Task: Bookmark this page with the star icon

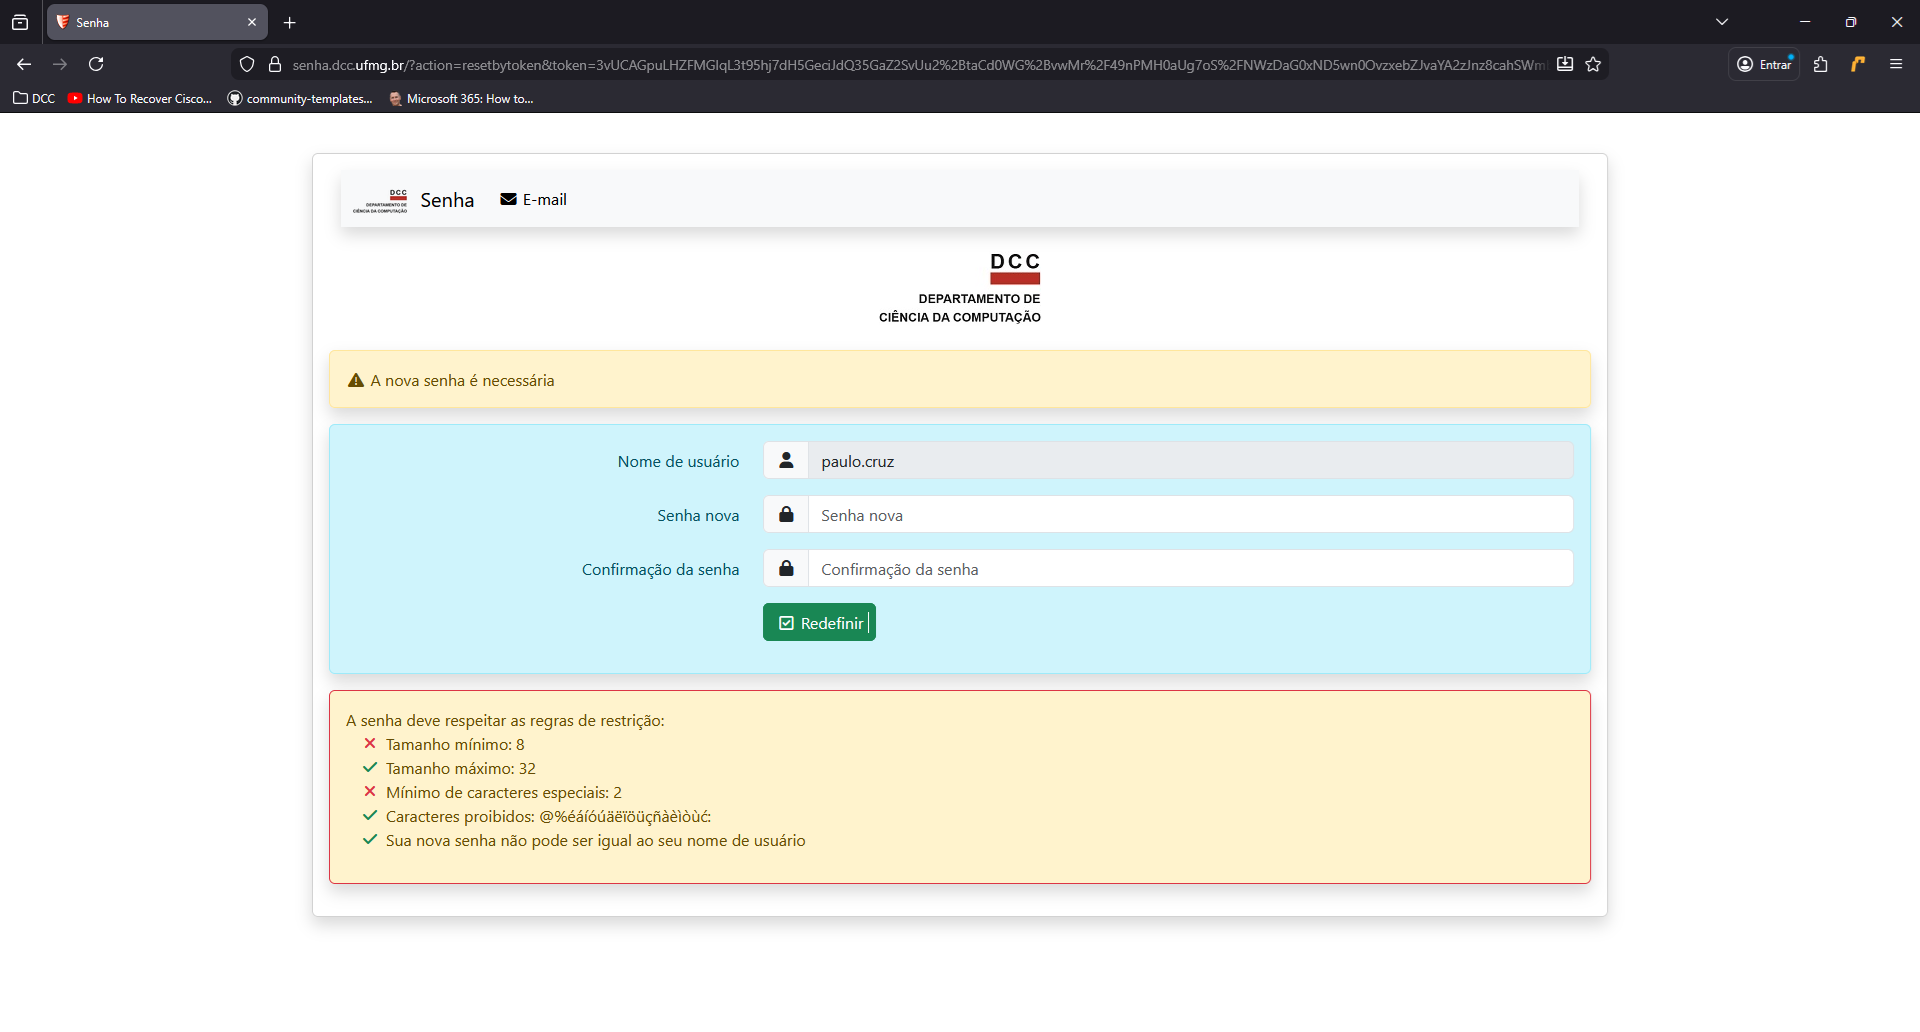Action: [x=1593, y=64]
